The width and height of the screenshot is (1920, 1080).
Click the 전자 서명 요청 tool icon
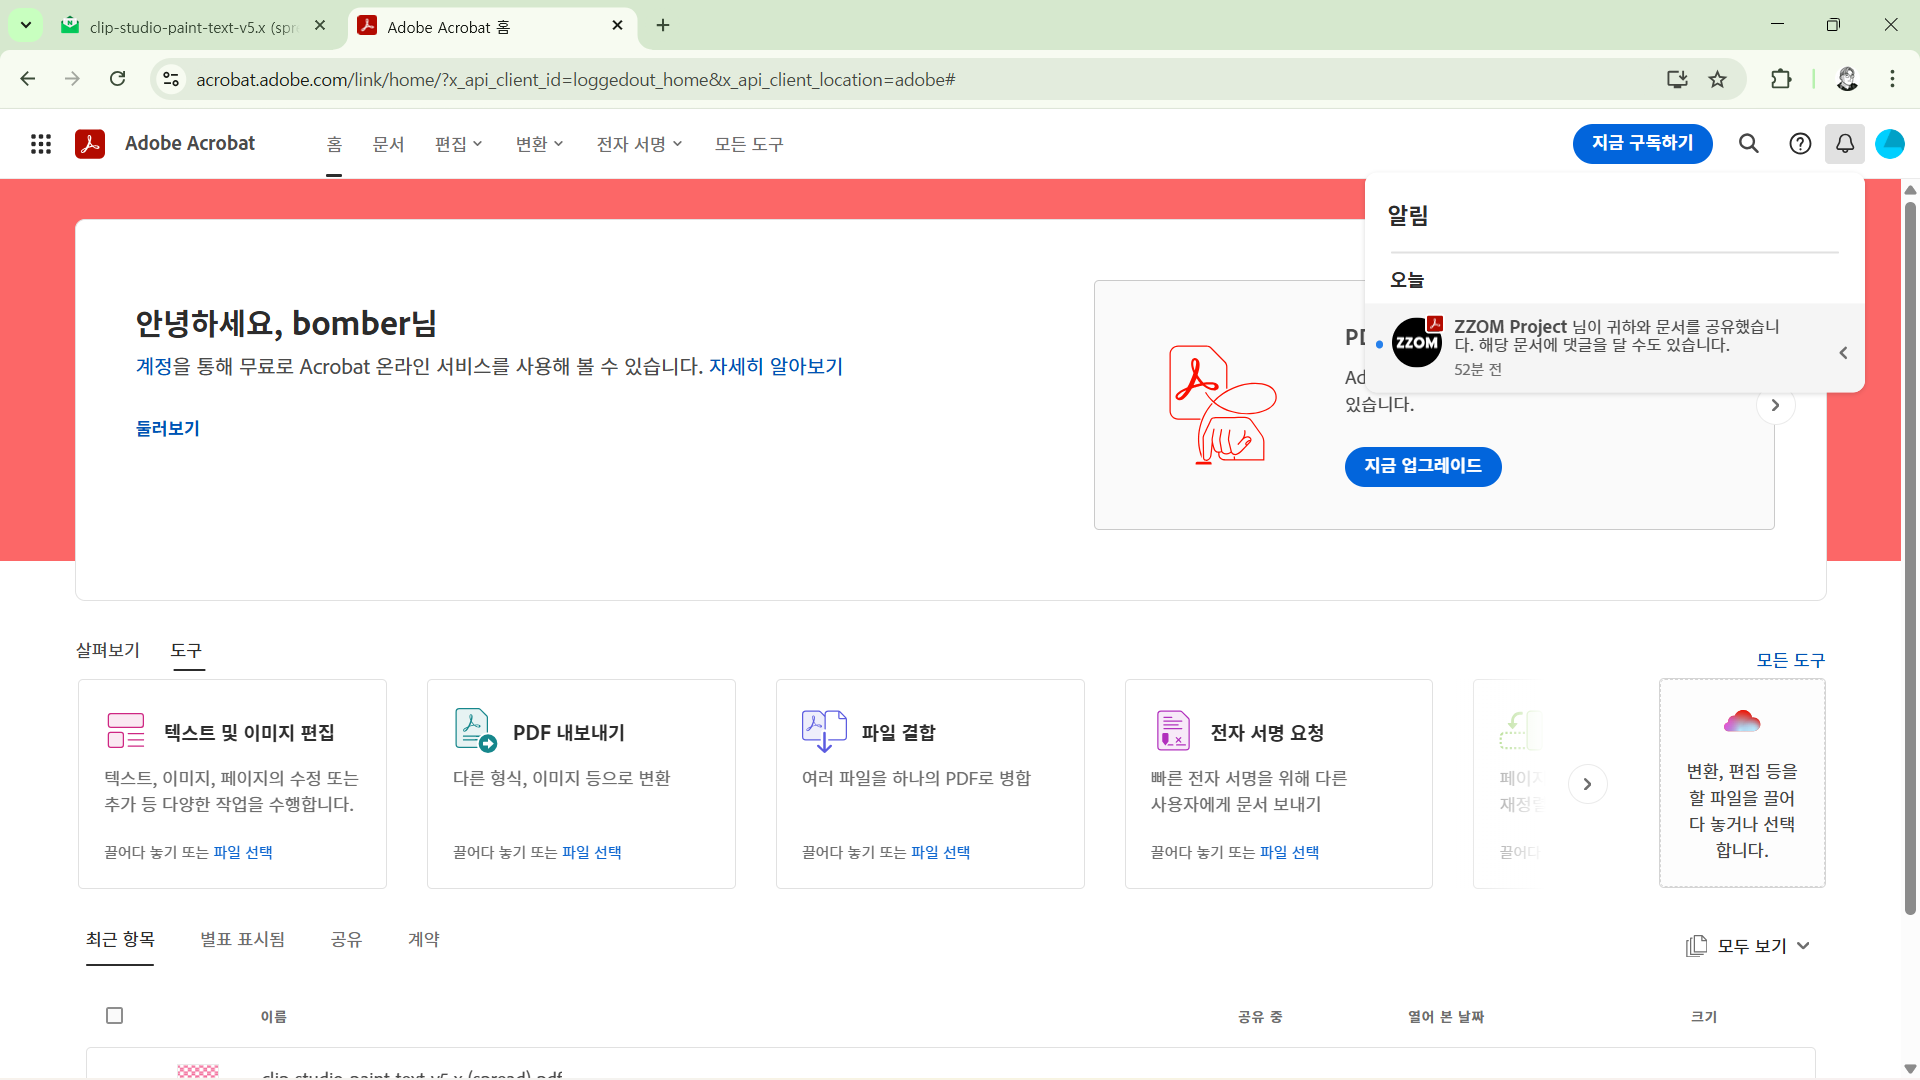[x=1173, y=730]
